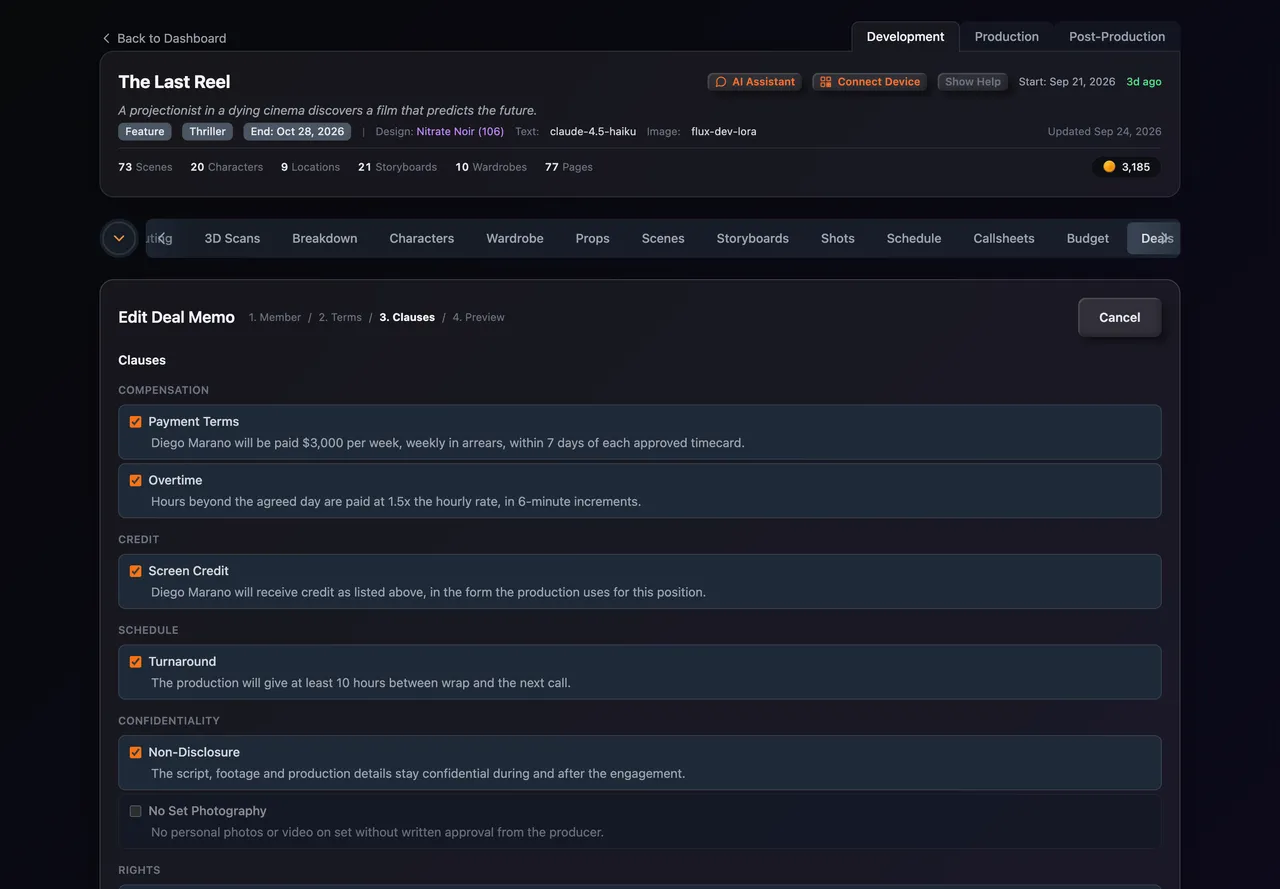Cancel editing the deal memo
Screen dimensions: 1280x889
(1120, 317)
